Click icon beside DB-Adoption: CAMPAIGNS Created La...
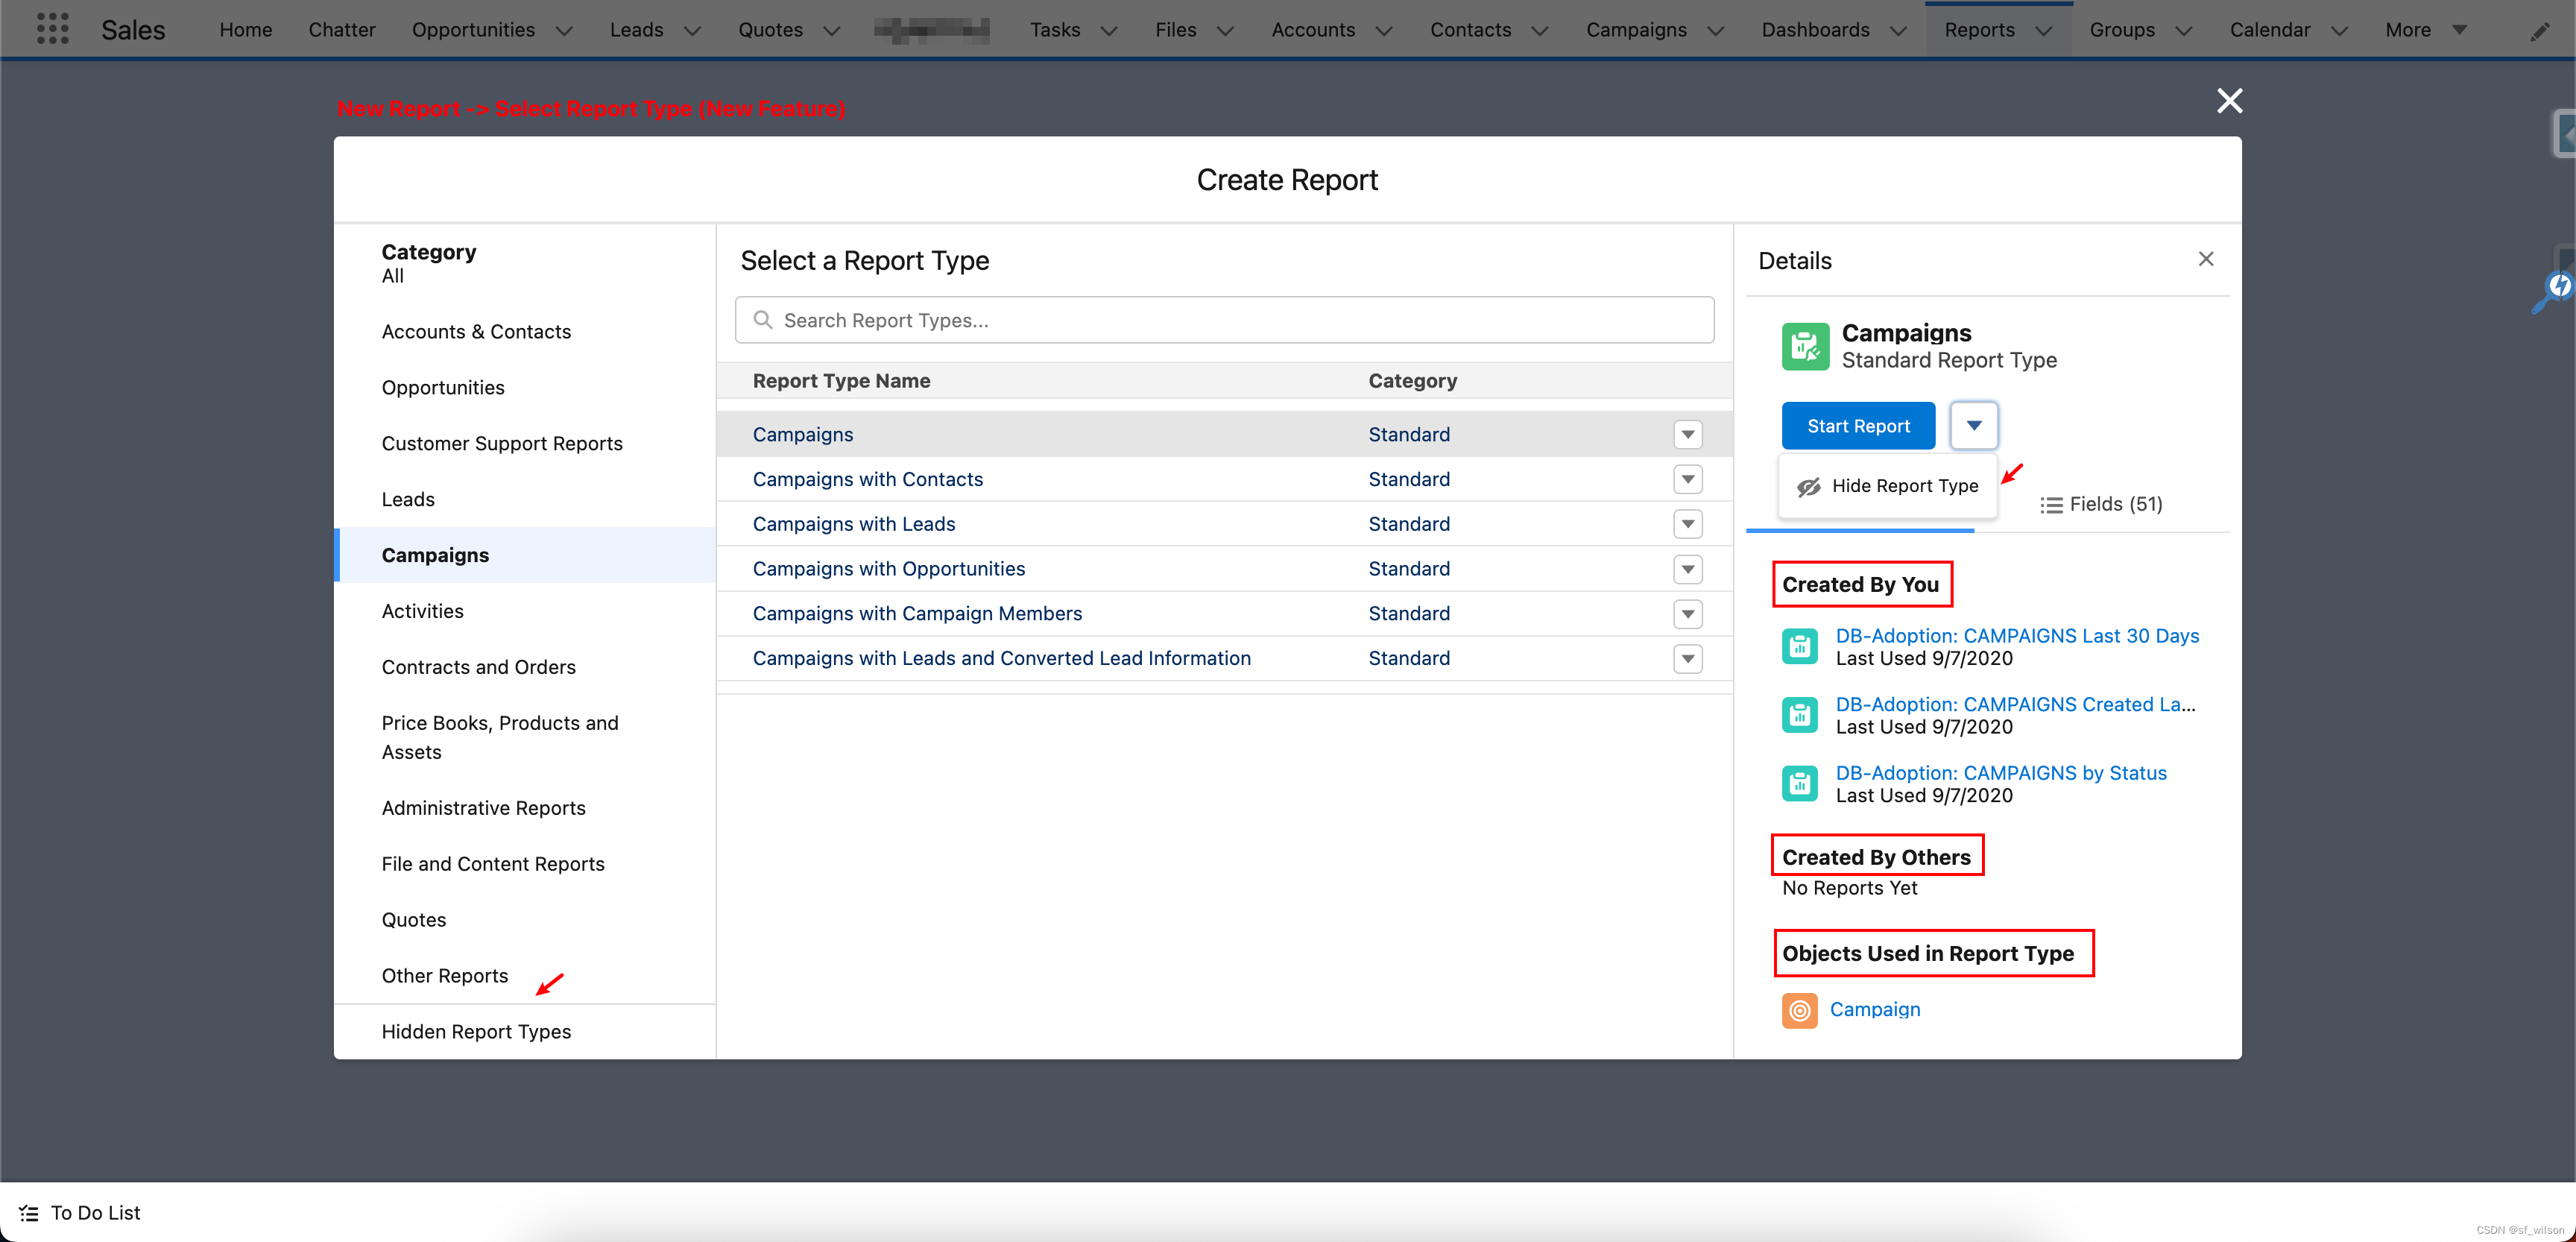The height and width of the screenshot is (1242, 2576). pos(1799,715)
